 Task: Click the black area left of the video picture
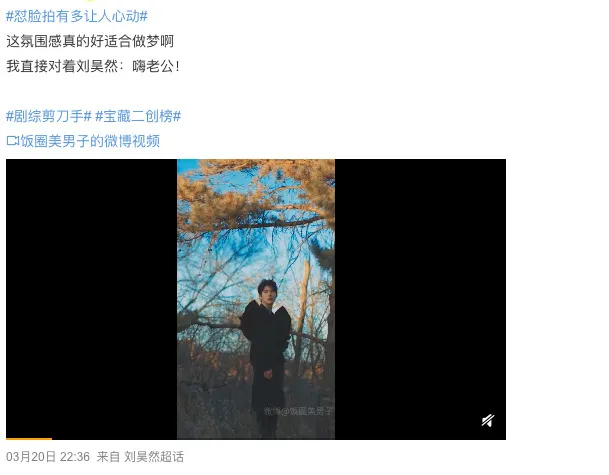point(91,299)
